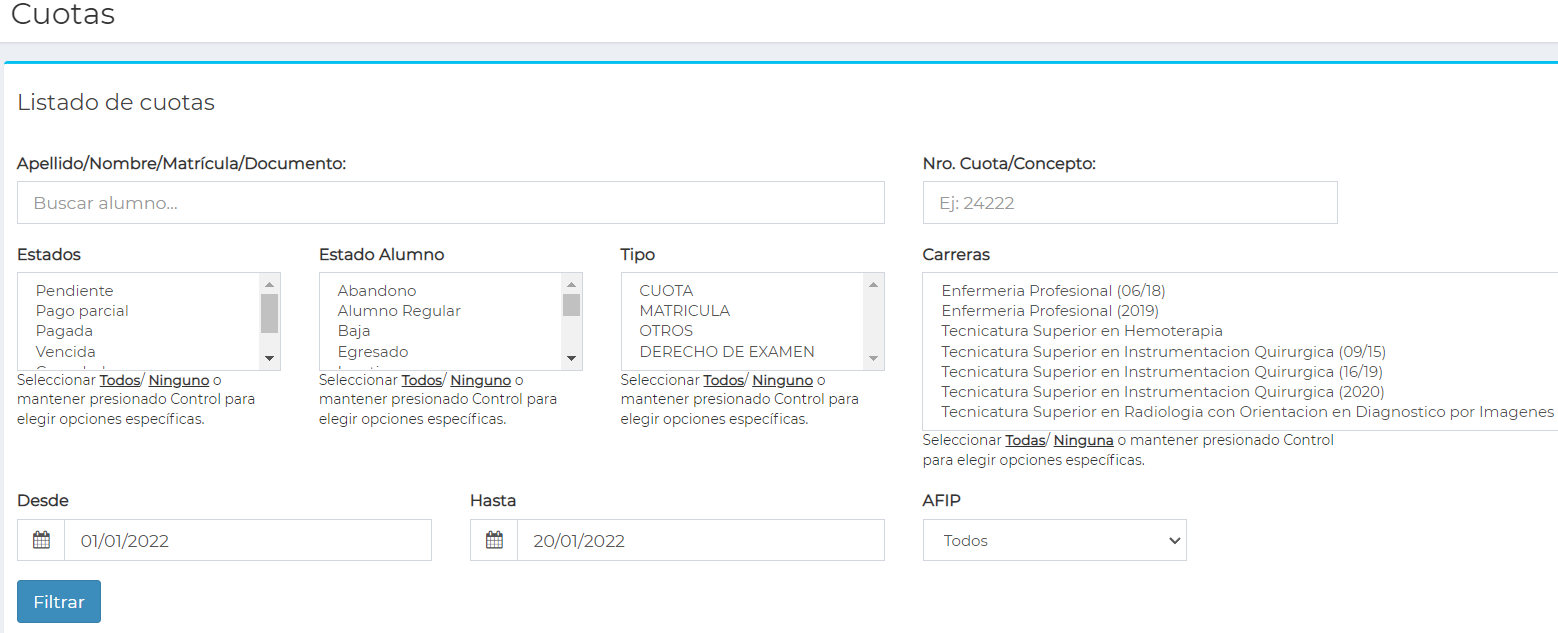Screen dimensions: 1558x633
Task: Click Todos link under Tipo
Action: (724, 380)
